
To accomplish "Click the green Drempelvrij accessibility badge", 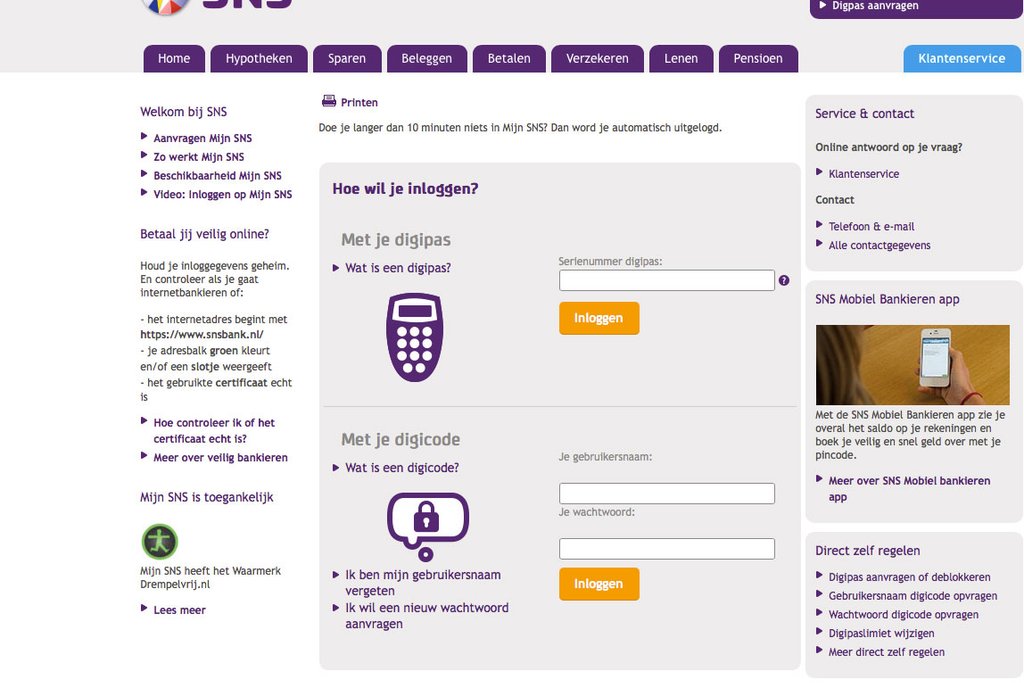I will [159, 541].
